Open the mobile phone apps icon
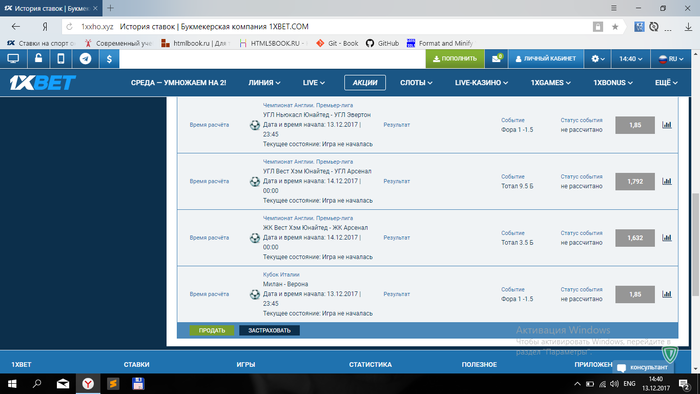 click(x=61, y=59)
